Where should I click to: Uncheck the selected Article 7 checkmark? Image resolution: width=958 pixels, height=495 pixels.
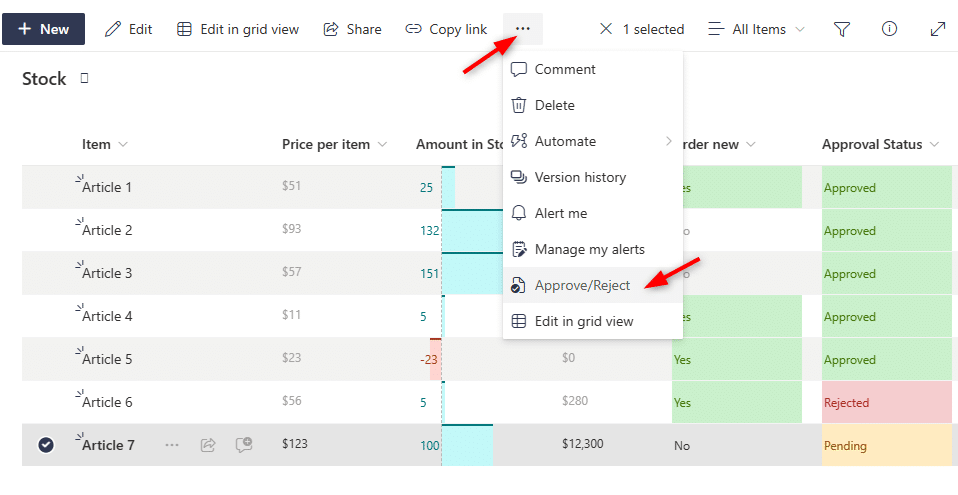46,445
